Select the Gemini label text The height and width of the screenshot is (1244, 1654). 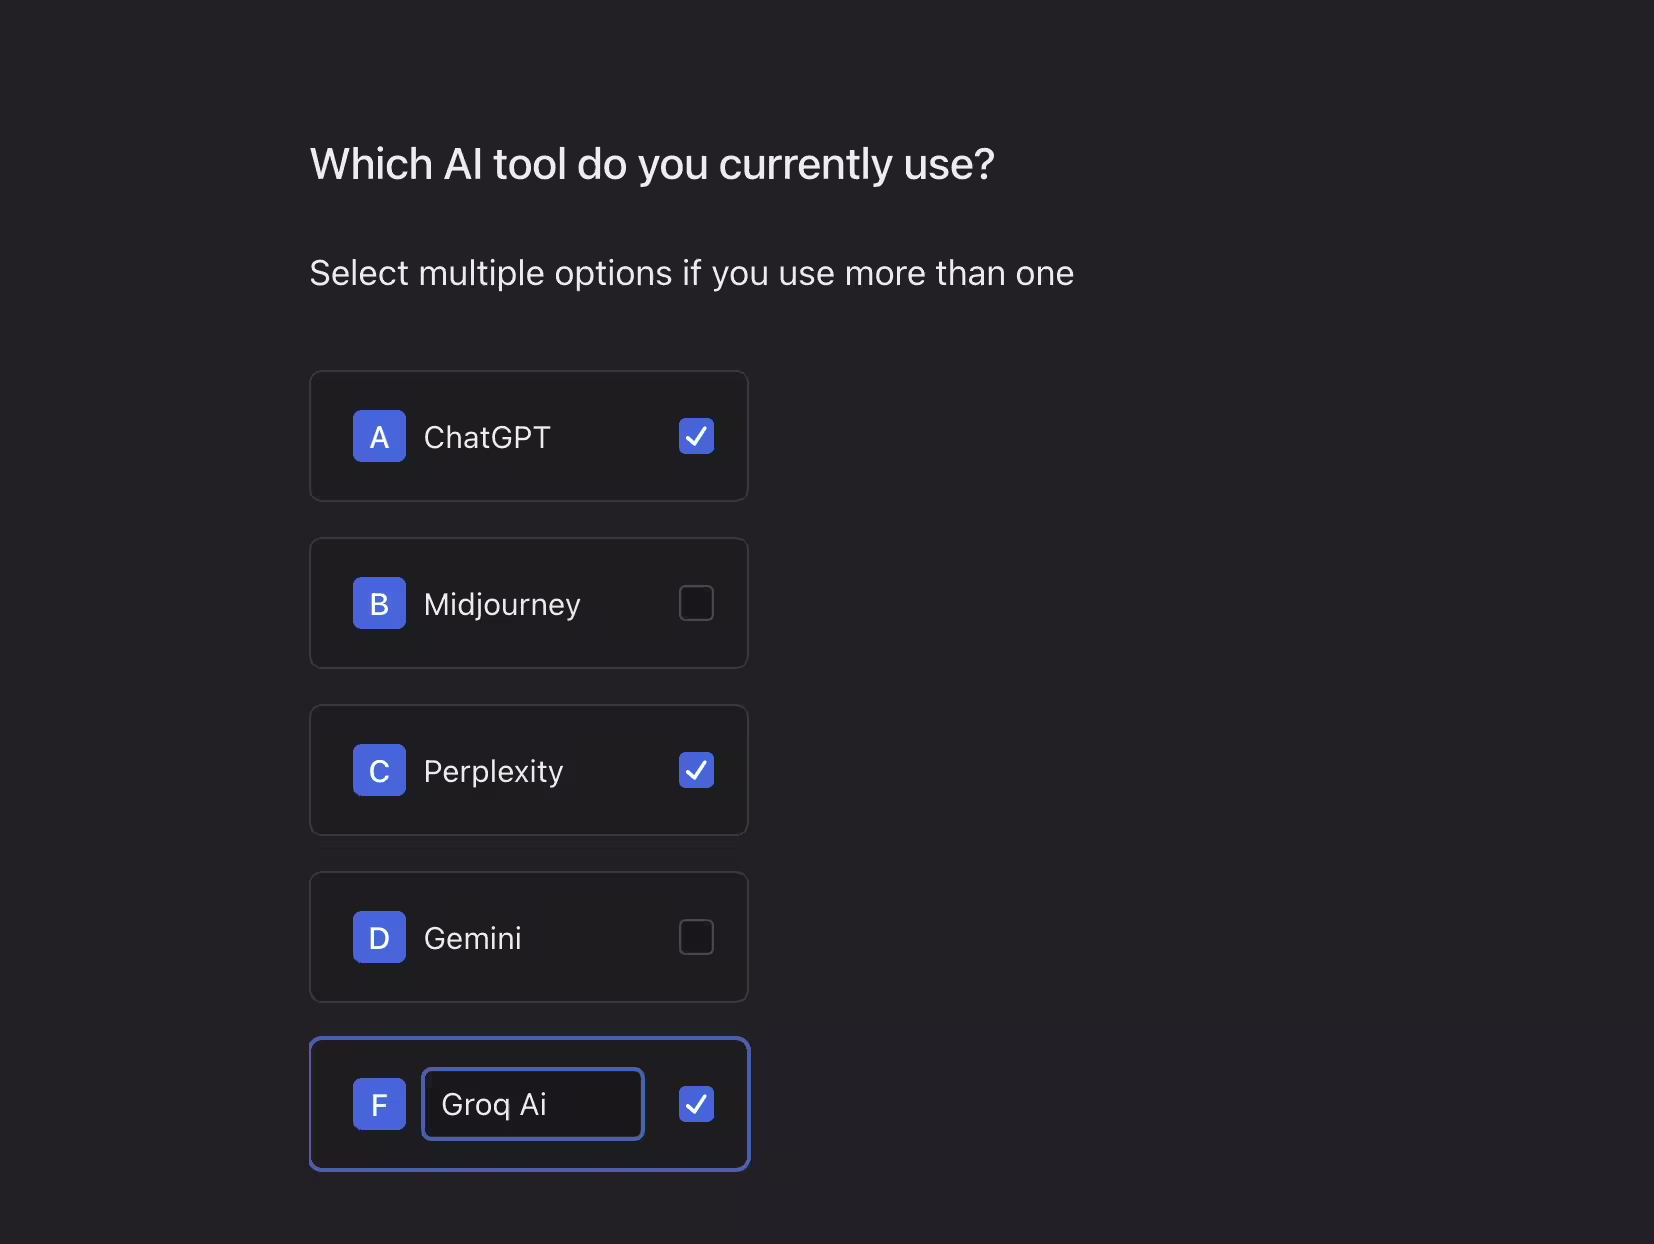click(x=472, y=938)
